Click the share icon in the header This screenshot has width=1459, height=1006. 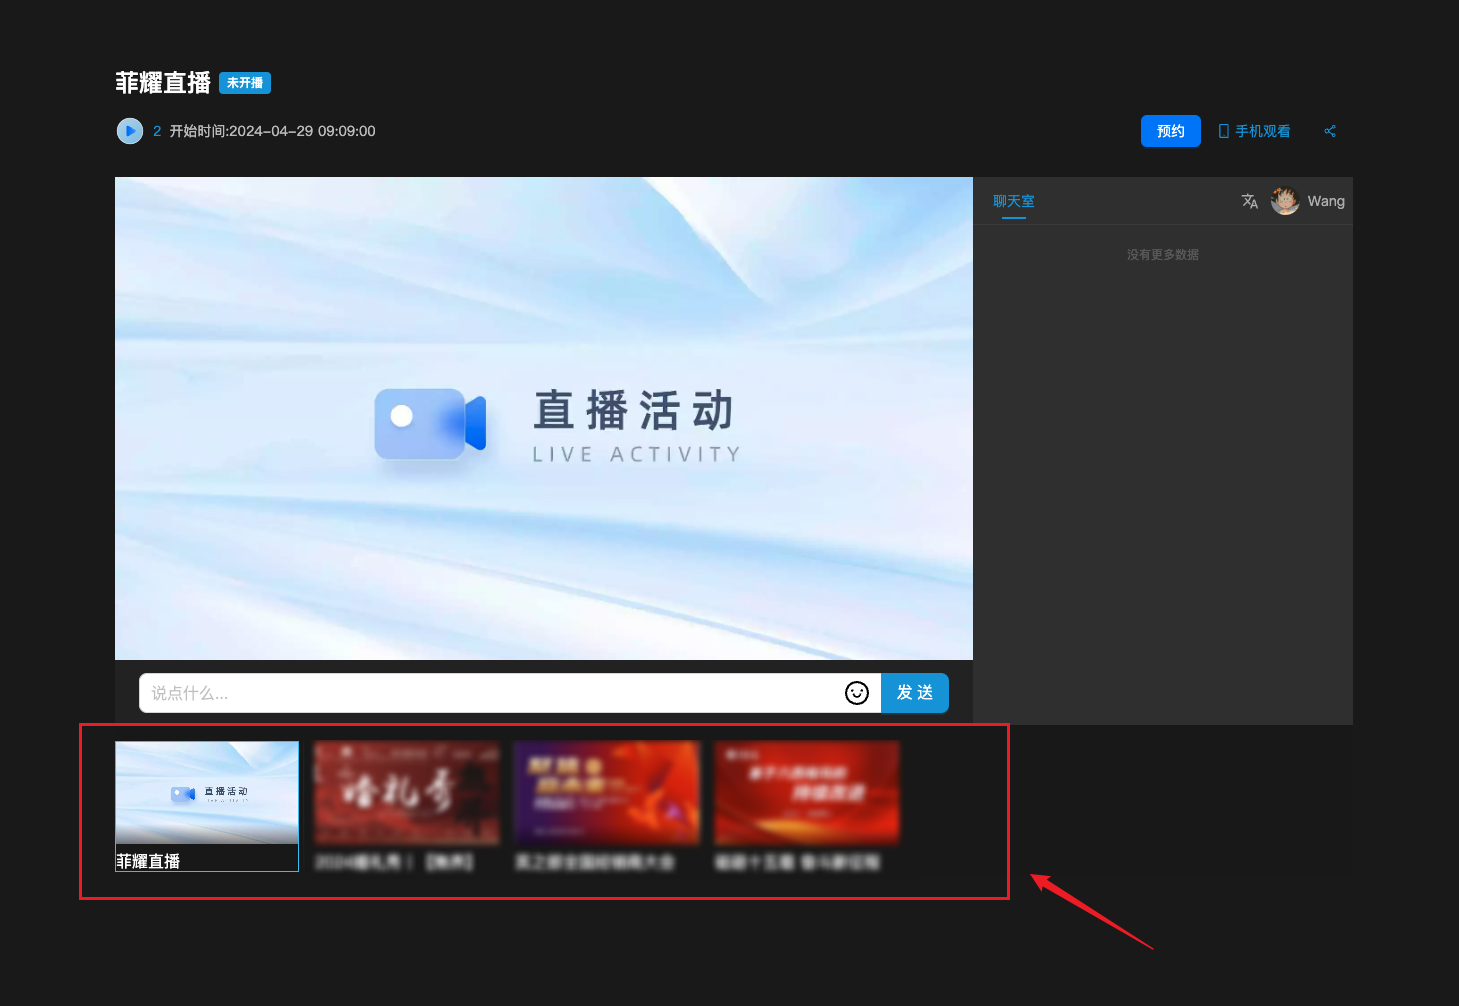[x=1330, y=131]
